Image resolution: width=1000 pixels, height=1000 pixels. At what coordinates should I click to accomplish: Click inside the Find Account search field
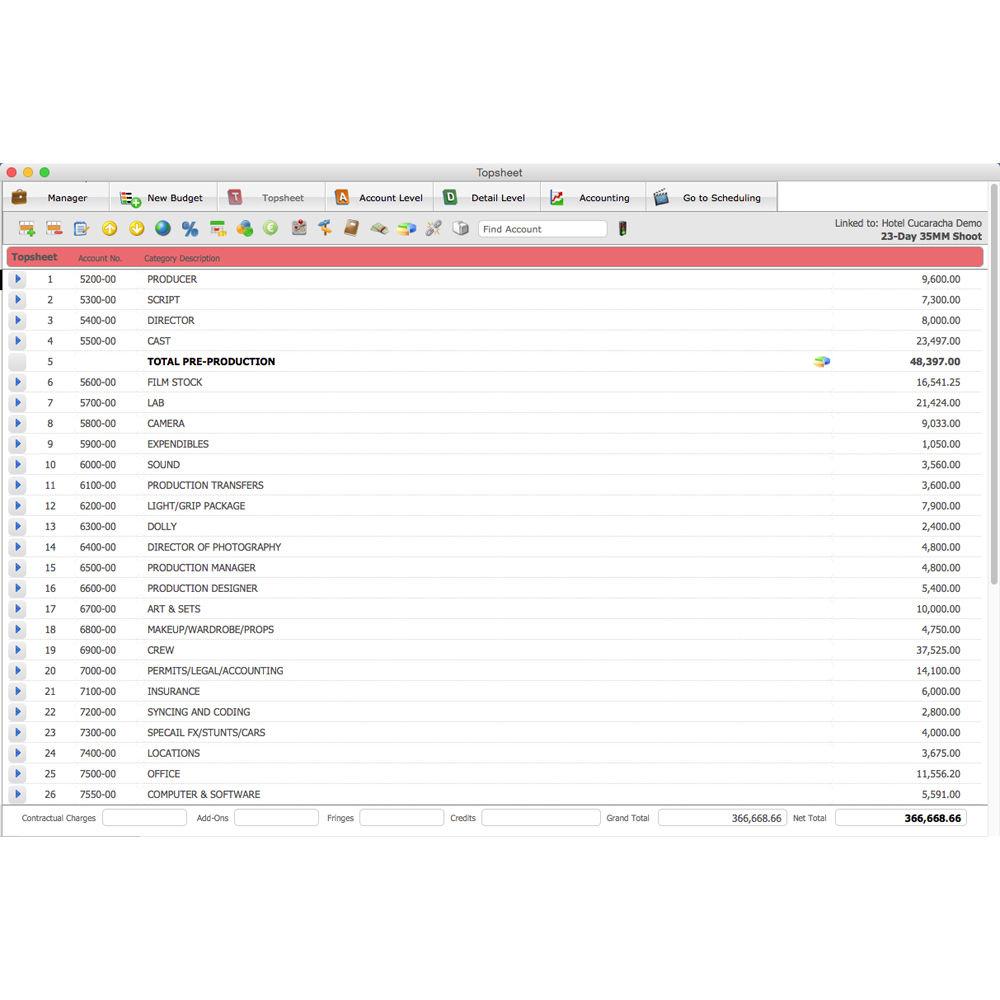click(543, 228)
